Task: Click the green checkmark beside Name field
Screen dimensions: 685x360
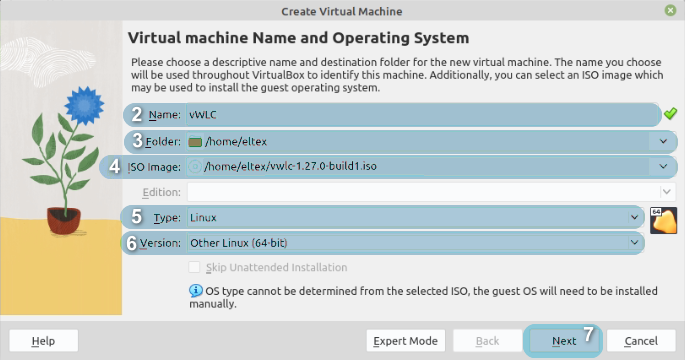Action: (x=670, y=114)
